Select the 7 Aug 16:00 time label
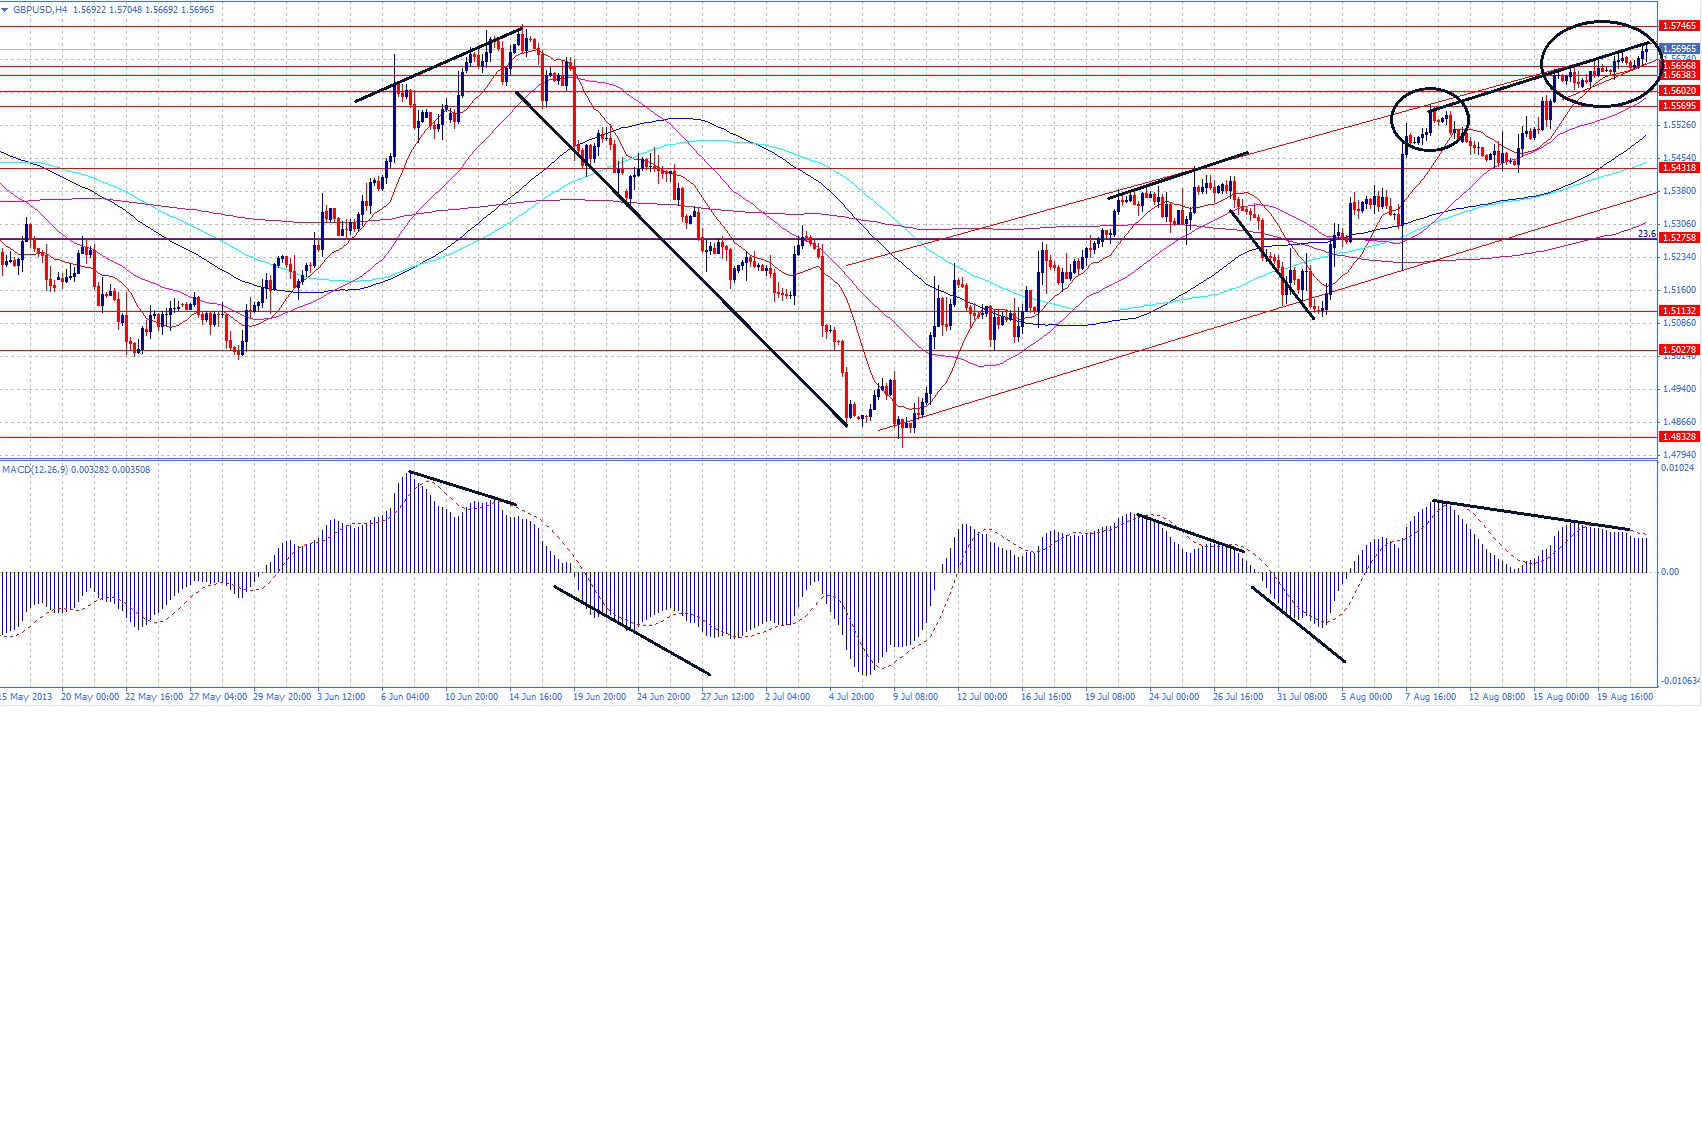The height and width of the screenshot is (1130, 1702). pos(1430,697)
